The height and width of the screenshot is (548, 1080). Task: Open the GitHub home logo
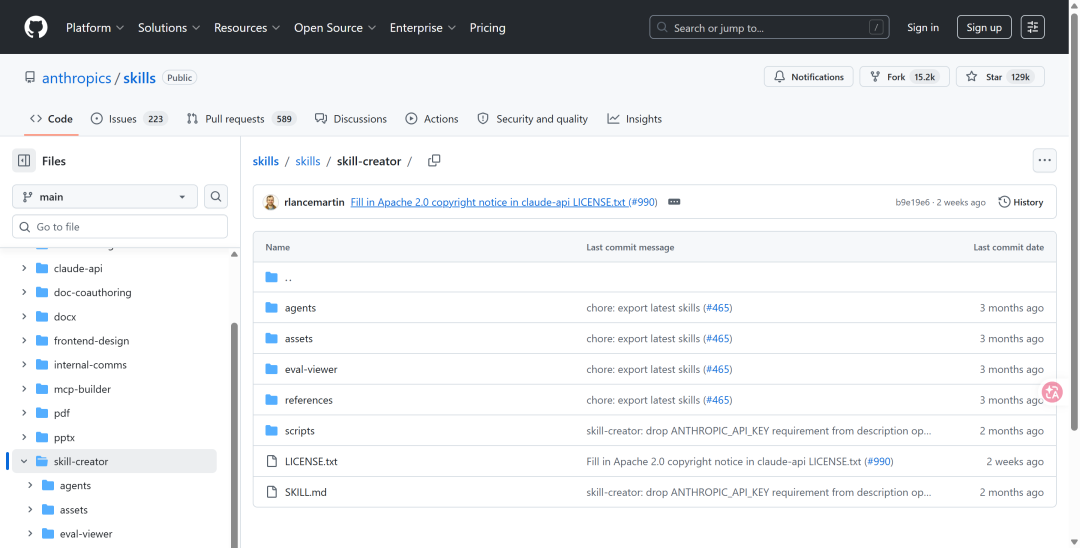36,28
